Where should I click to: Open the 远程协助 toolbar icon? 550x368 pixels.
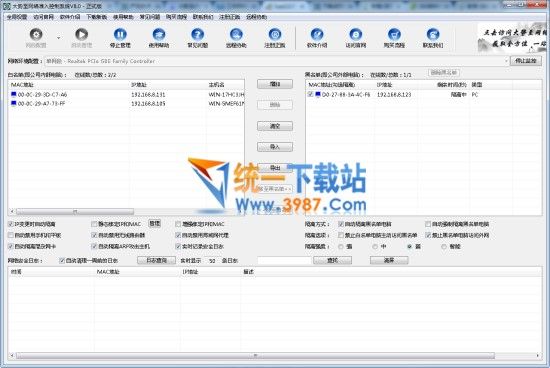point(236,34)
